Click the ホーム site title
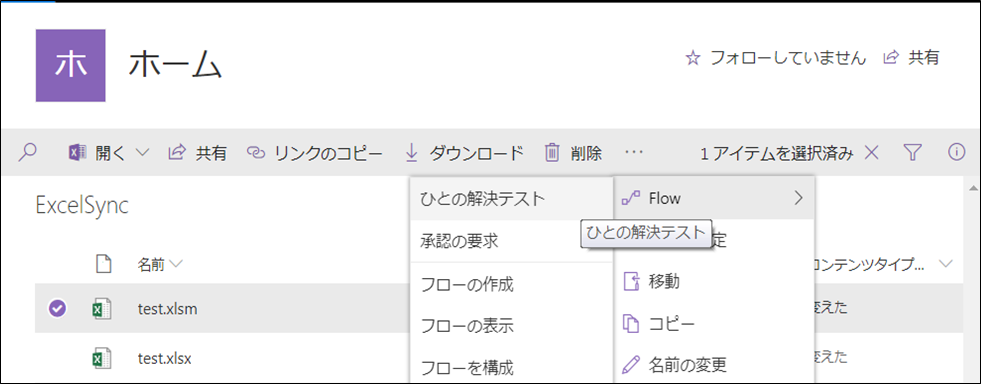This screenshot has width=981, height=384. [175, 65]
